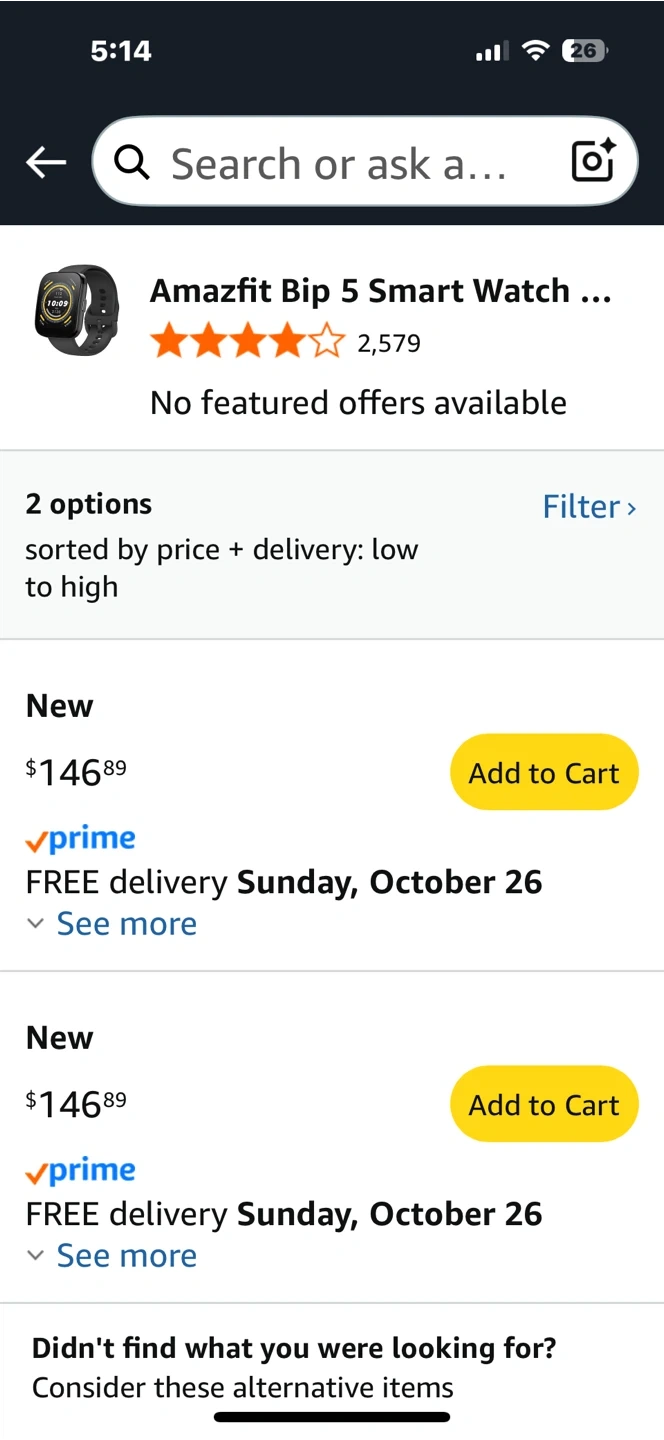Open the Amazfit Bip 5 watch thumbnail

point(76,309)
